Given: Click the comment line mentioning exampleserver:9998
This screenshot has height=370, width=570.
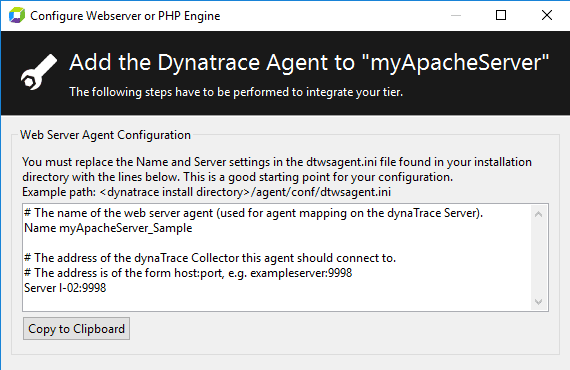Looking at the screenshot, I should (x=188, y=273).
